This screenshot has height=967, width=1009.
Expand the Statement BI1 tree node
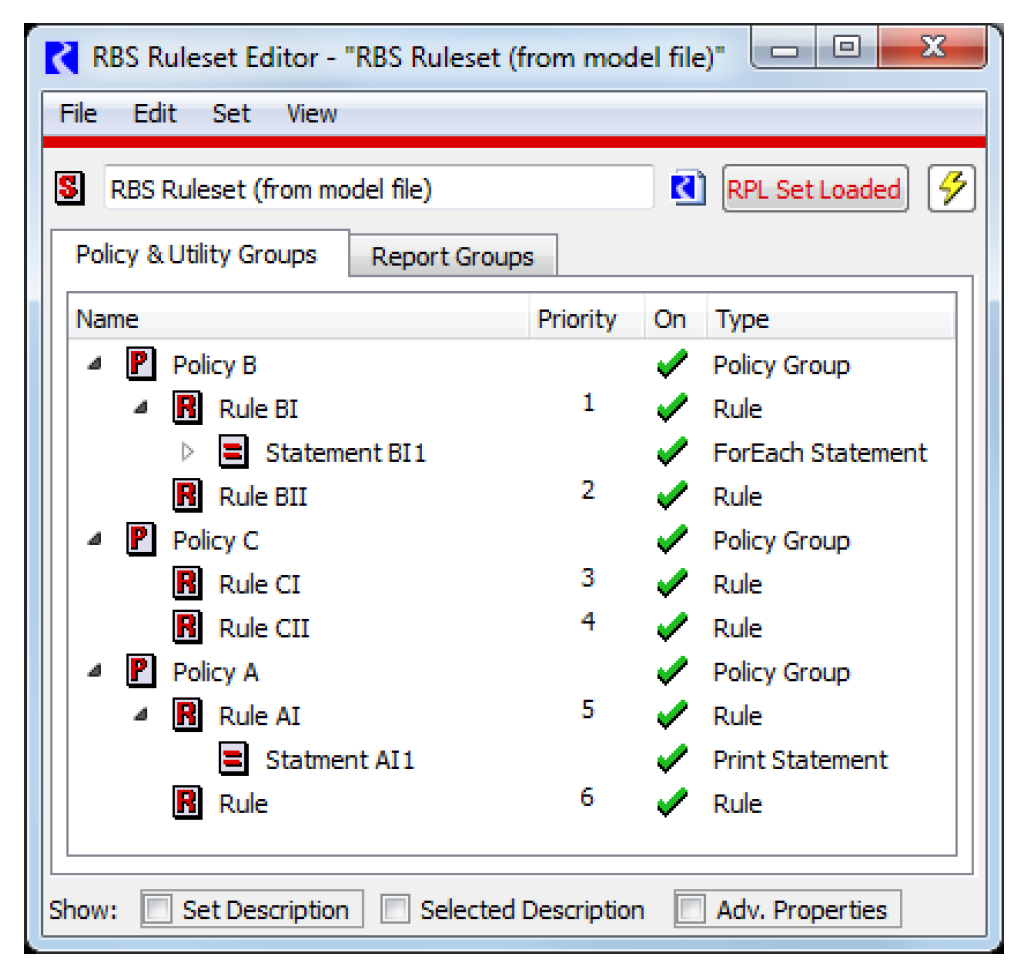point(187,453)
